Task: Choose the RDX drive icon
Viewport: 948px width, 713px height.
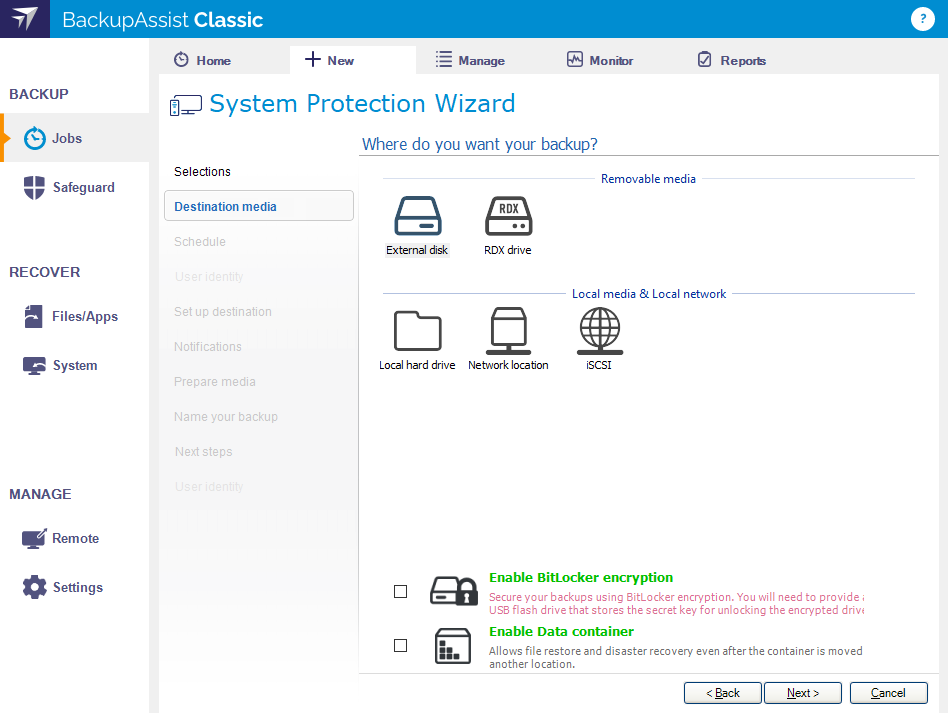Action: click(508, 216)
